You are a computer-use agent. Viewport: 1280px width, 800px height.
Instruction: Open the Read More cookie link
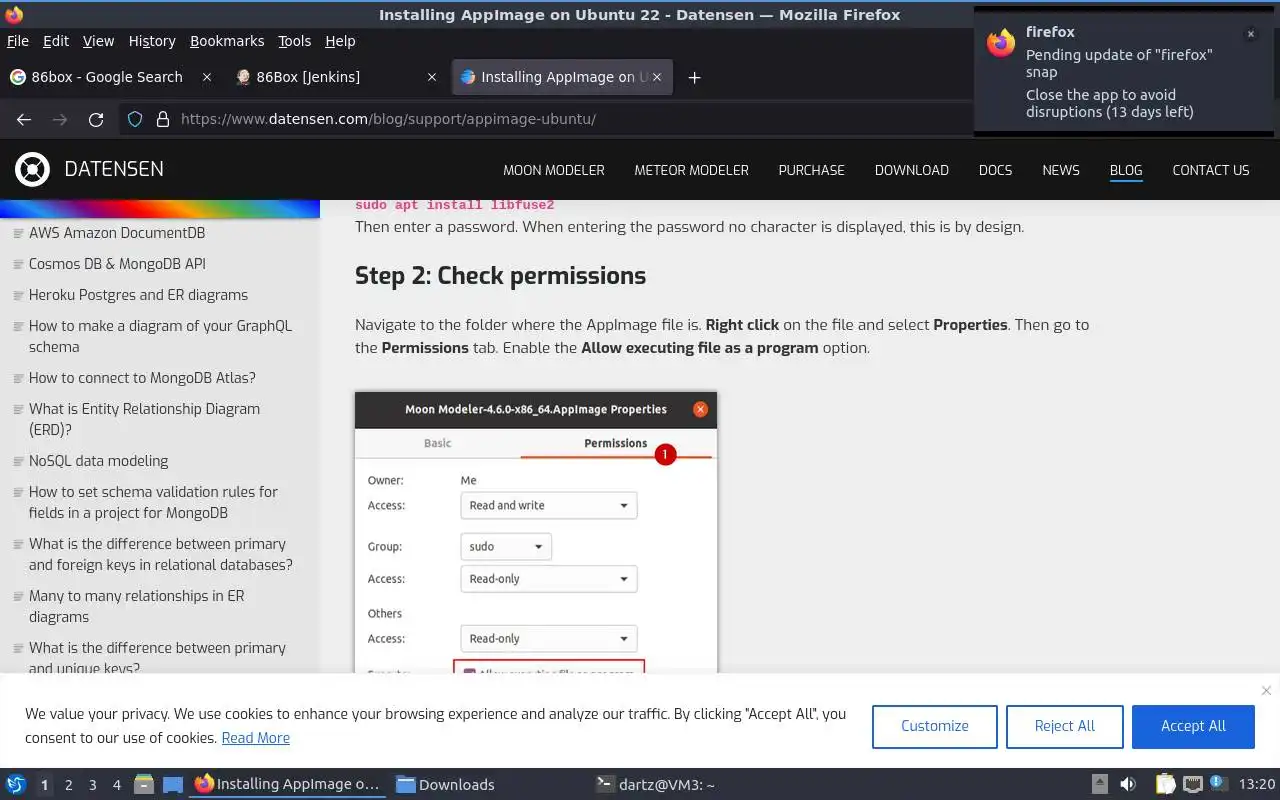point(255,738)
